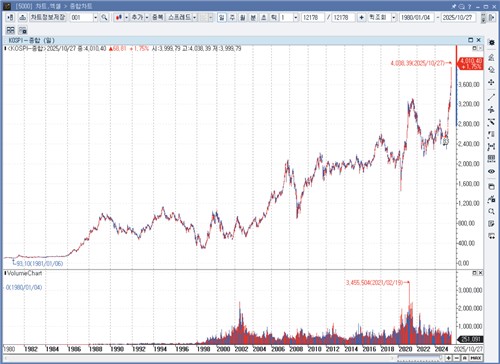
Task: Click the zoom slider handle at the bottom
Action: click(440, 358)
